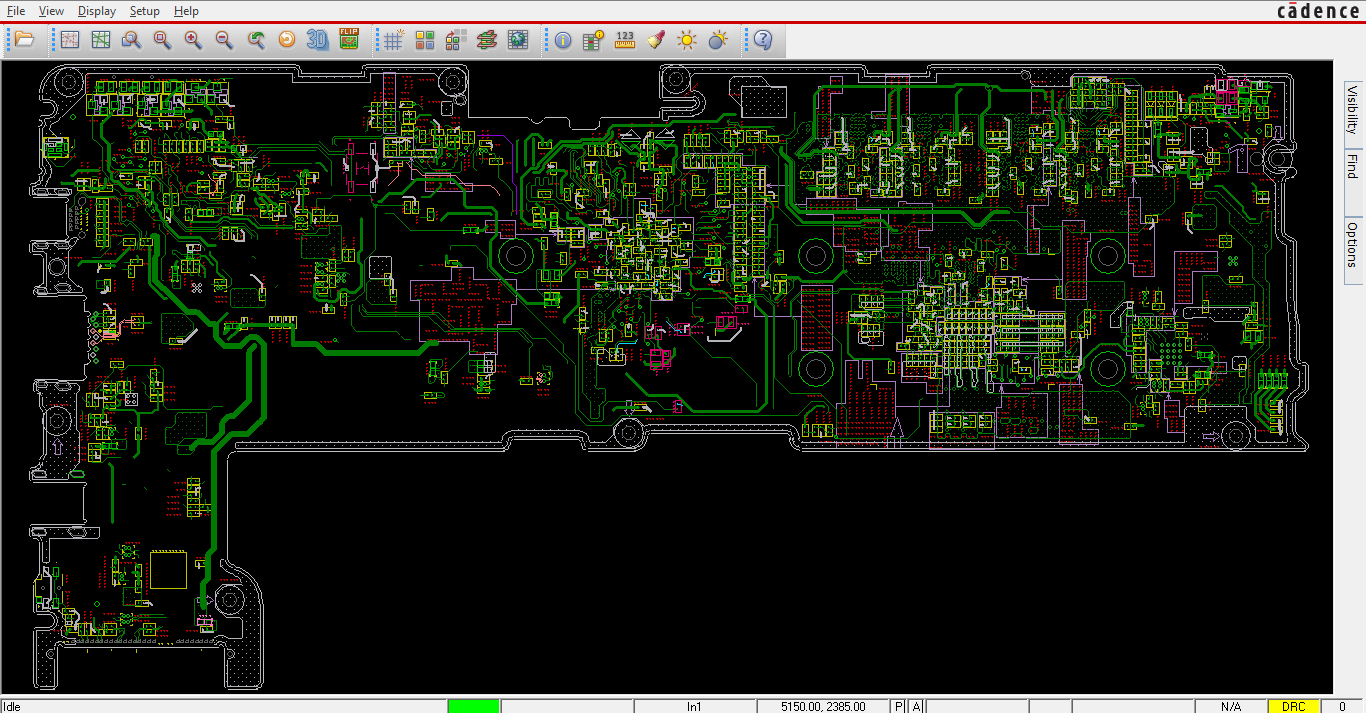
Task: Click the yellow DRC status button
Action: 1294,706
